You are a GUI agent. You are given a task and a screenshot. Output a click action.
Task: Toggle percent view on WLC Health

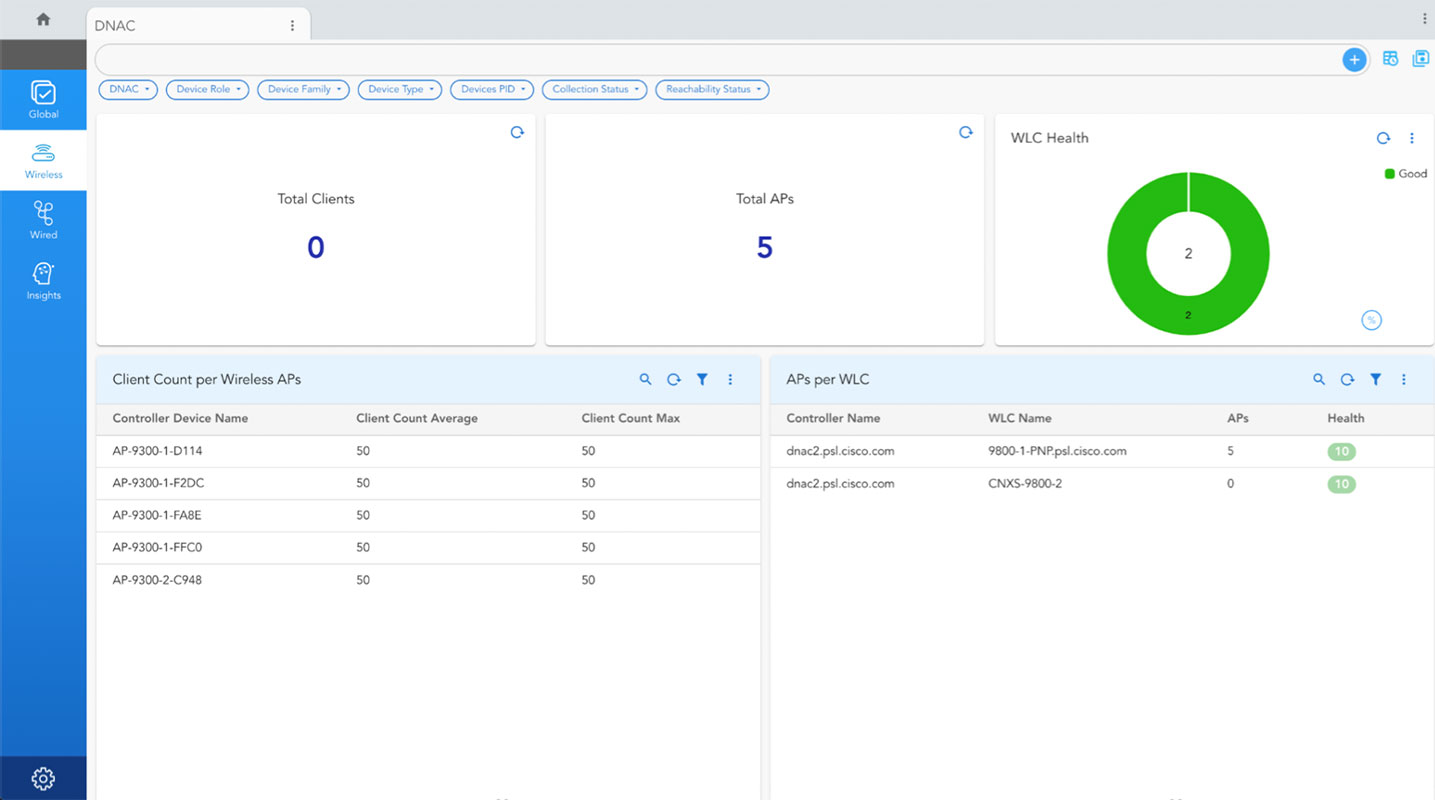(1371, 320)
